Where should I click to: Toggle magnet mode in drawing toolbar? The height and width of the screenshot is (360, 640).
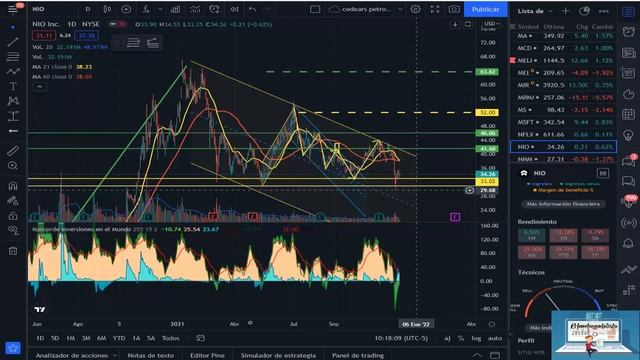click(13, 186)
